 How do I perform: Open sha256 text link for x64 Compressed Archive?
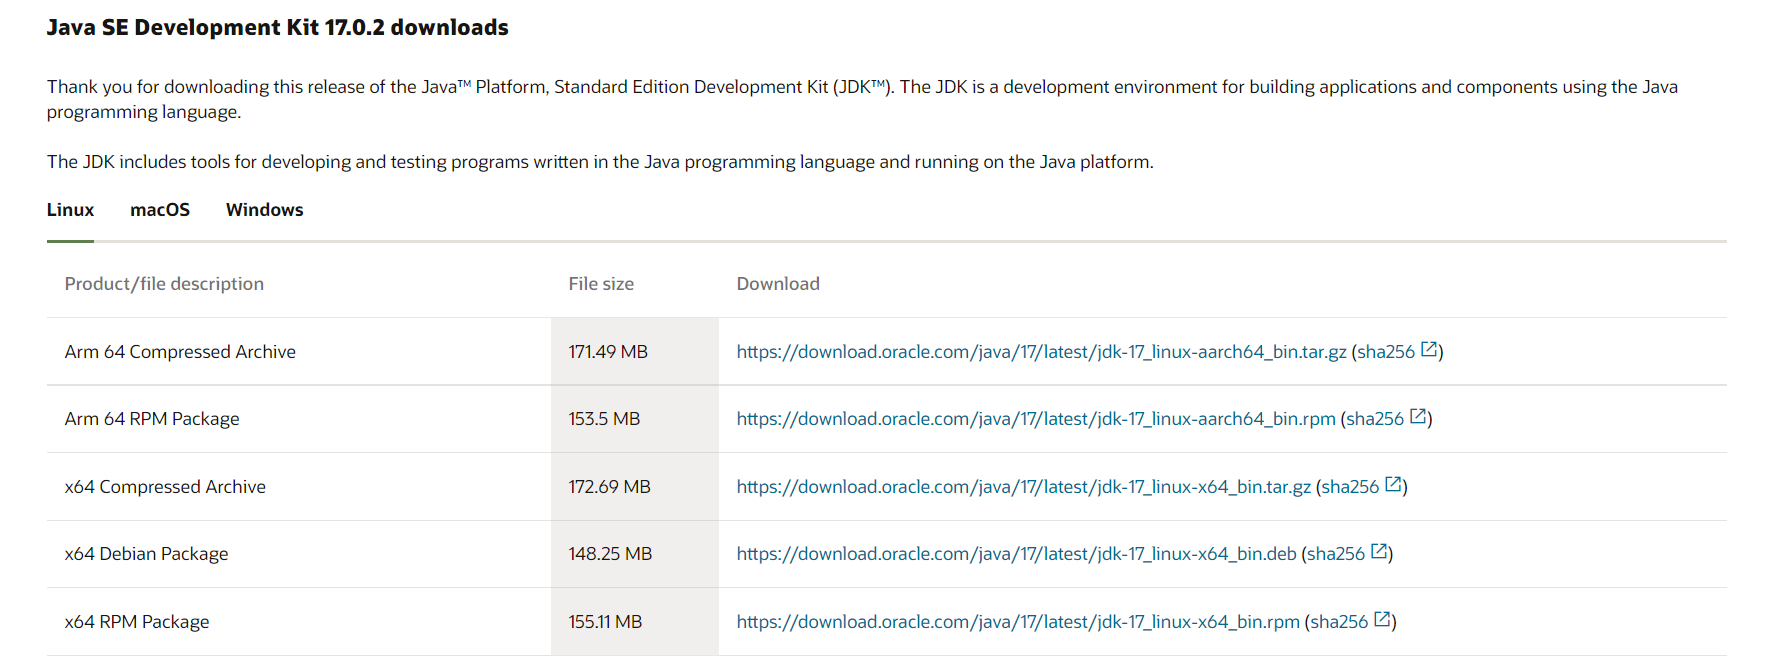tap(1349, 487)
